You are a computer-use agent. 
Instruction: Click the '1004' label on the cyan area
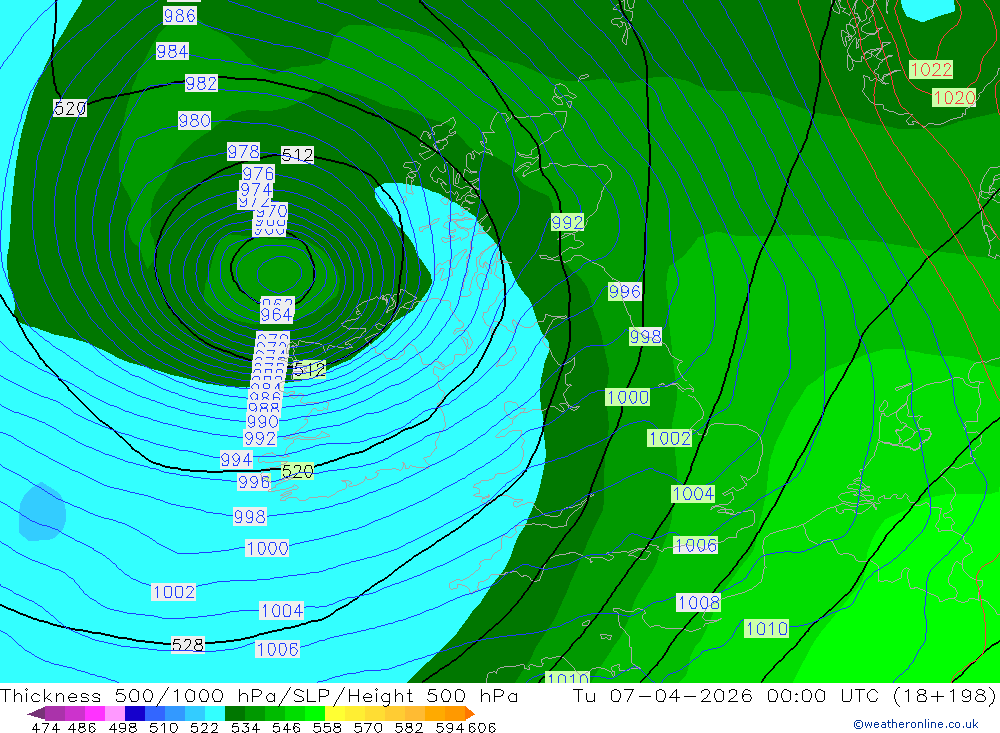[x=282, y=611]
